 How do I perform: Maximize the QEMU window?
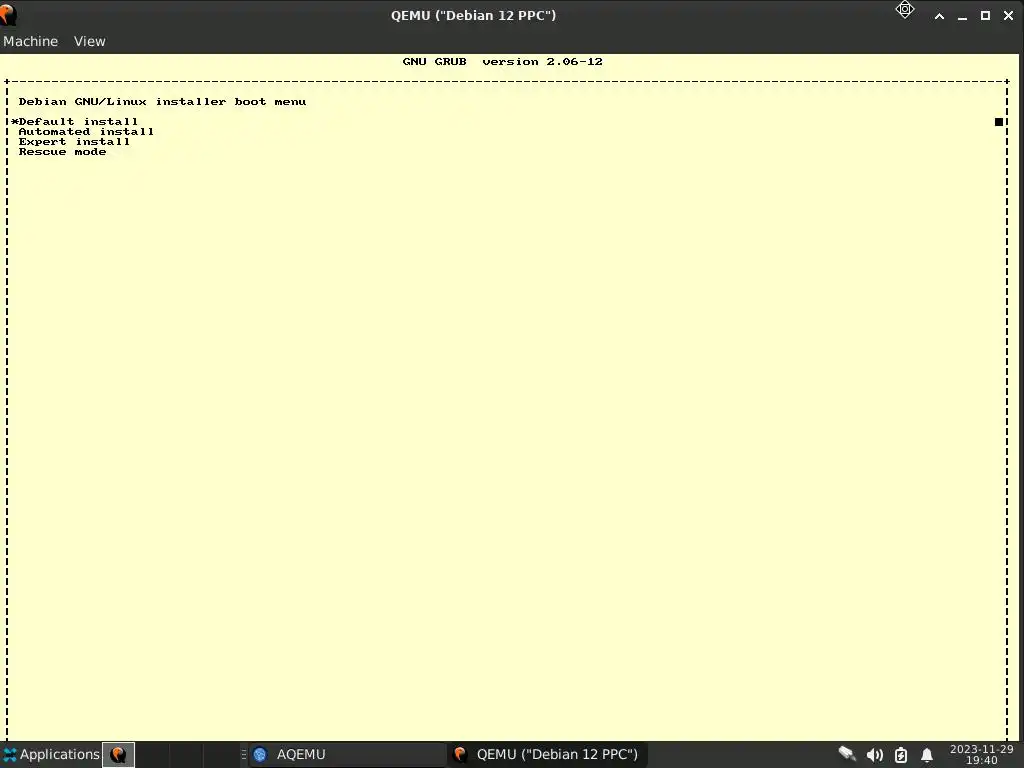(985, 16)
